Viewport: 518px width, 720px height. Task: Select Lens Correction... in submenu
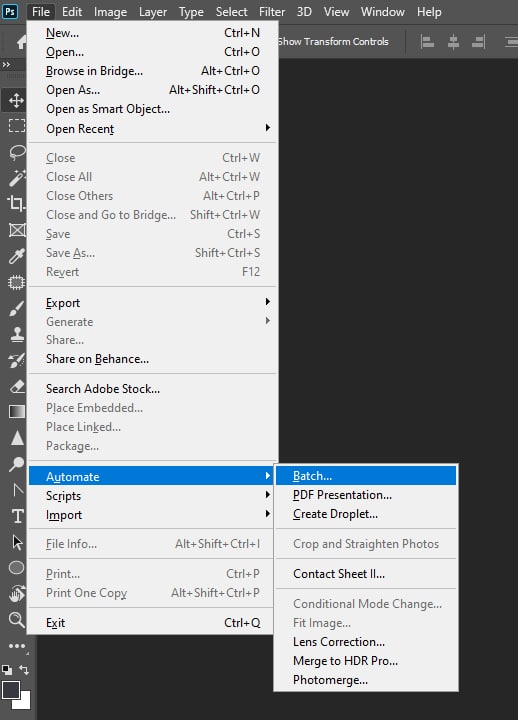(x=366, y=642)
